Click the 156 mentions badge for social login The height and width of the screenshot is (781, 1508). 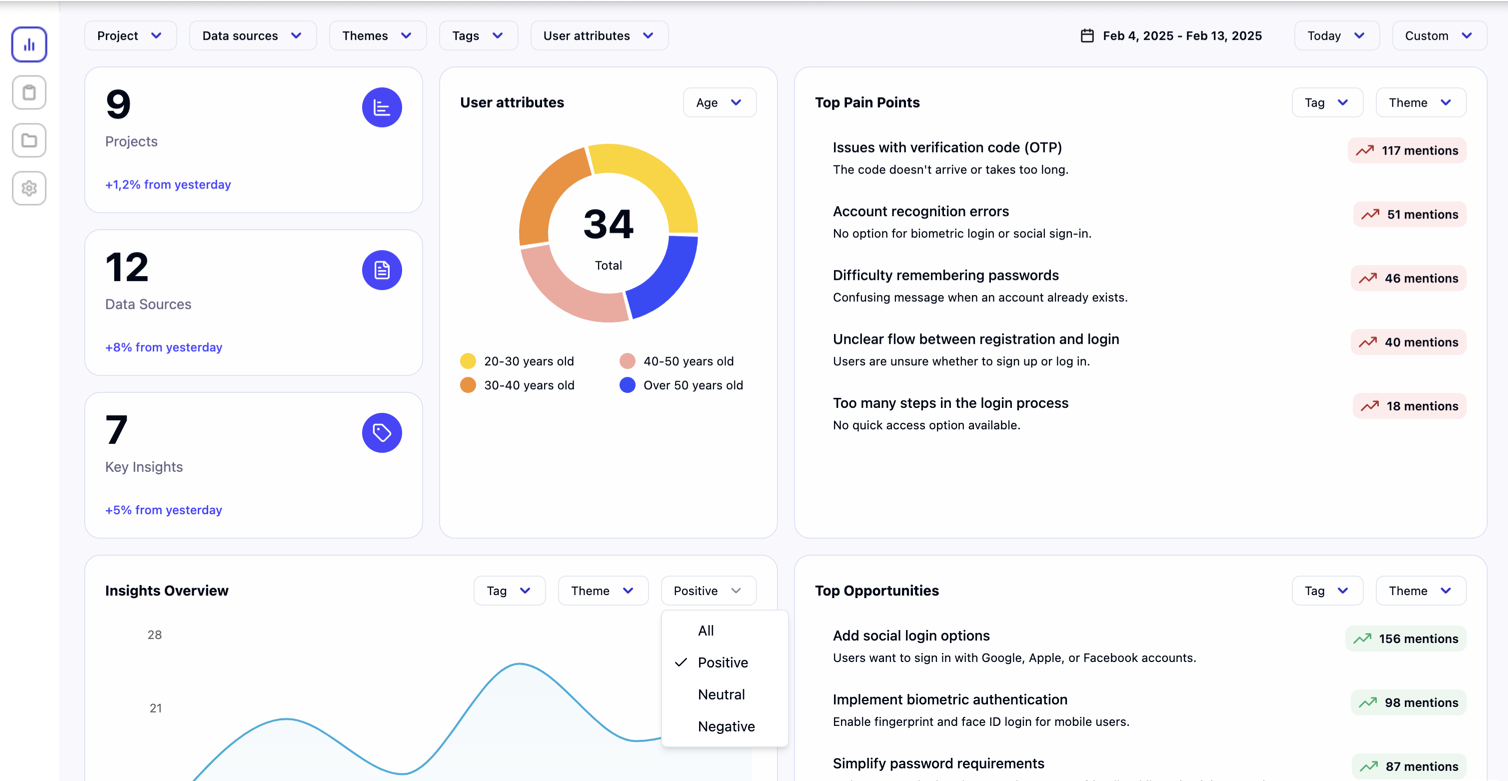[1406, 638]
